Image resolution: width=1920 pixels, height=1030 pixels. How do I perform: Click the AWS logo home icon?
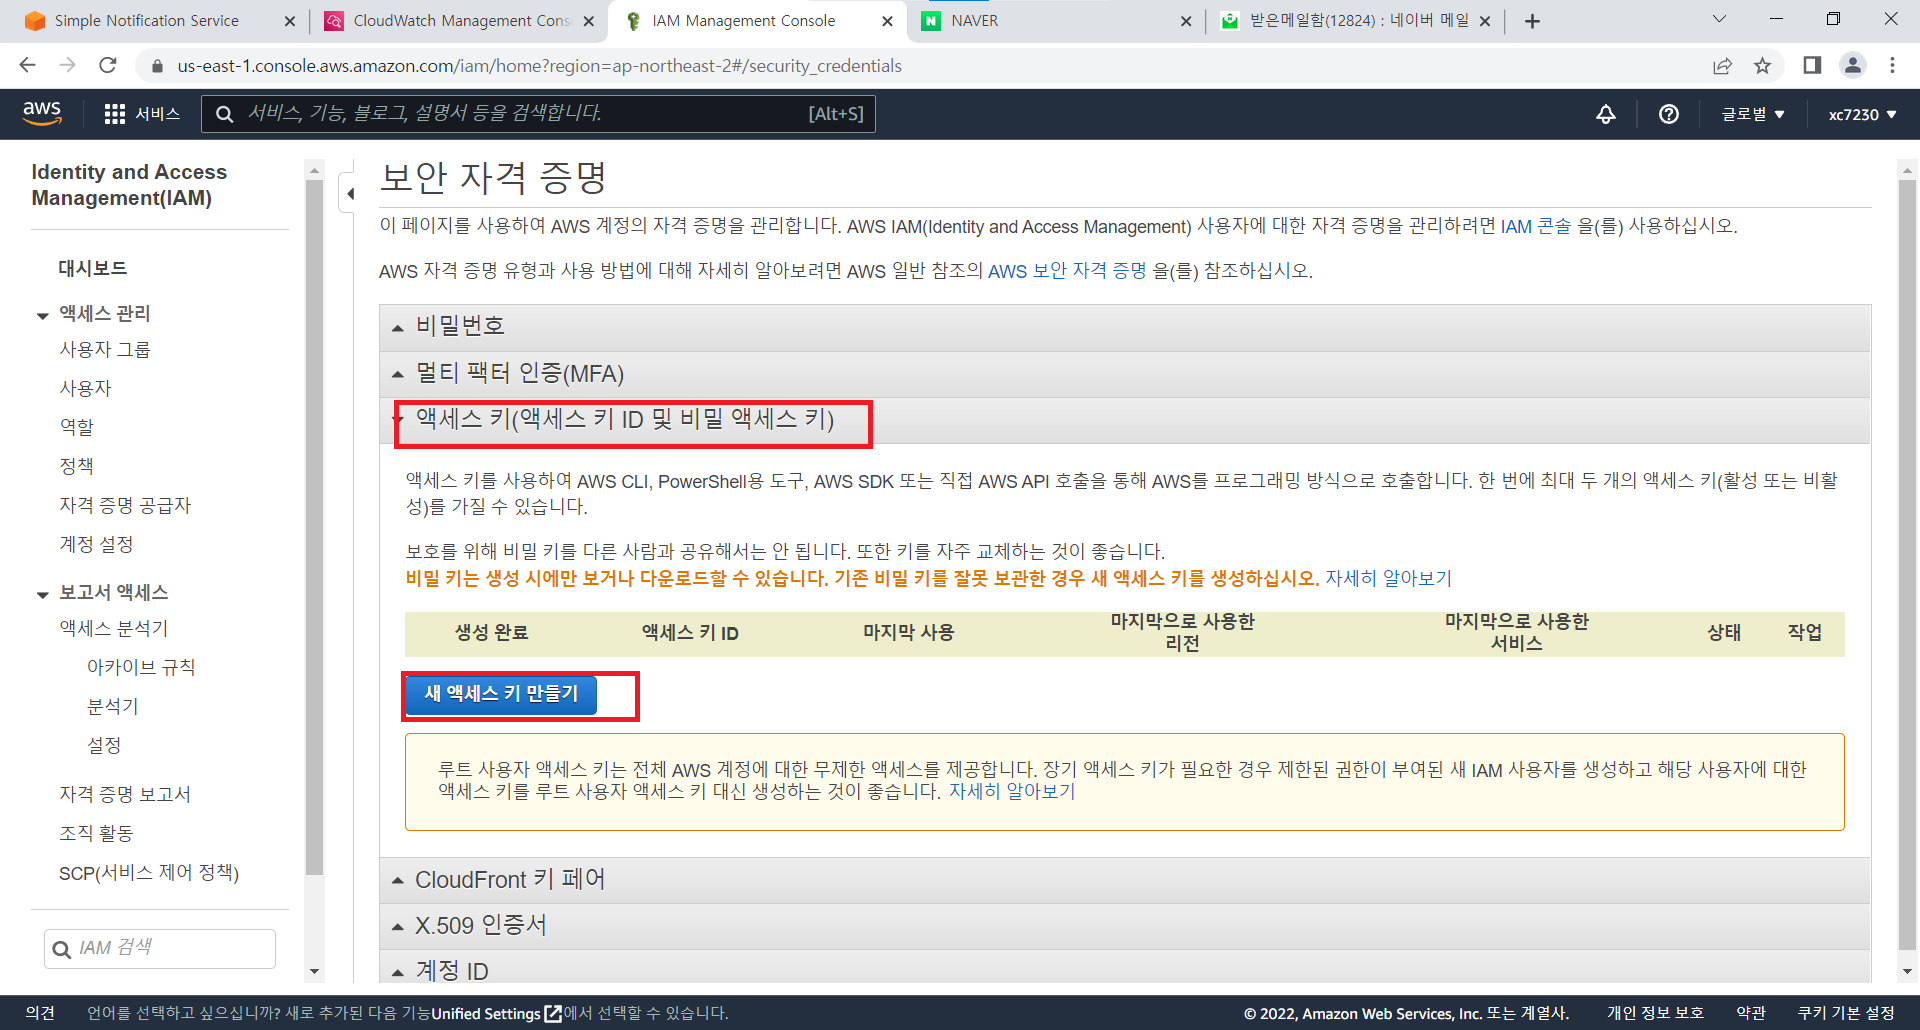pyautogui.click(x=42, y=113)
